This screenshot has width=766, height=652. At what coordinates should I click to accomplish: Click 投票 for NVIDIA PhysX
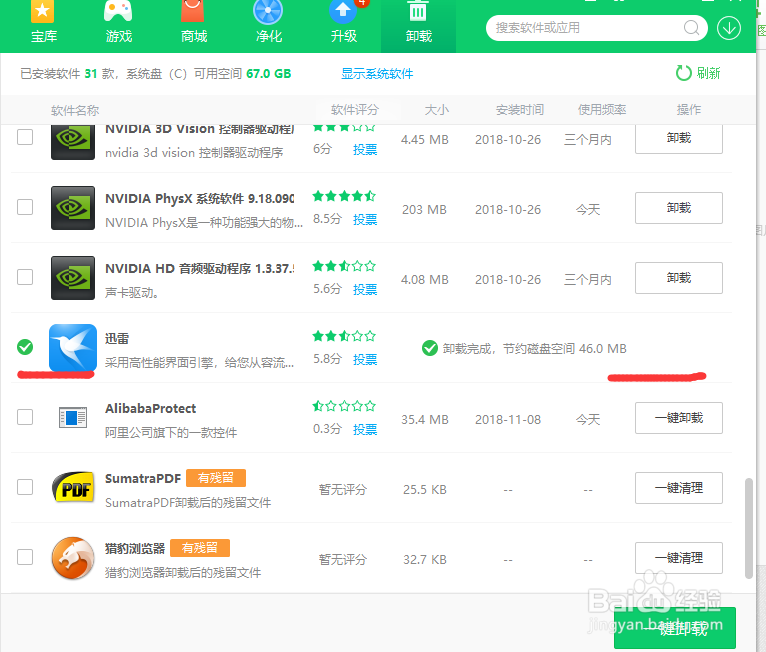[x=365, y=219]
